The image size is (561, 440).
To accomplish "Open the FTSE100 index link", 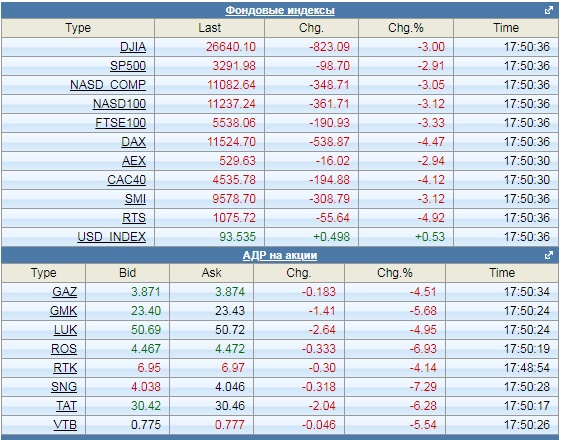I will tap(121, 123).
